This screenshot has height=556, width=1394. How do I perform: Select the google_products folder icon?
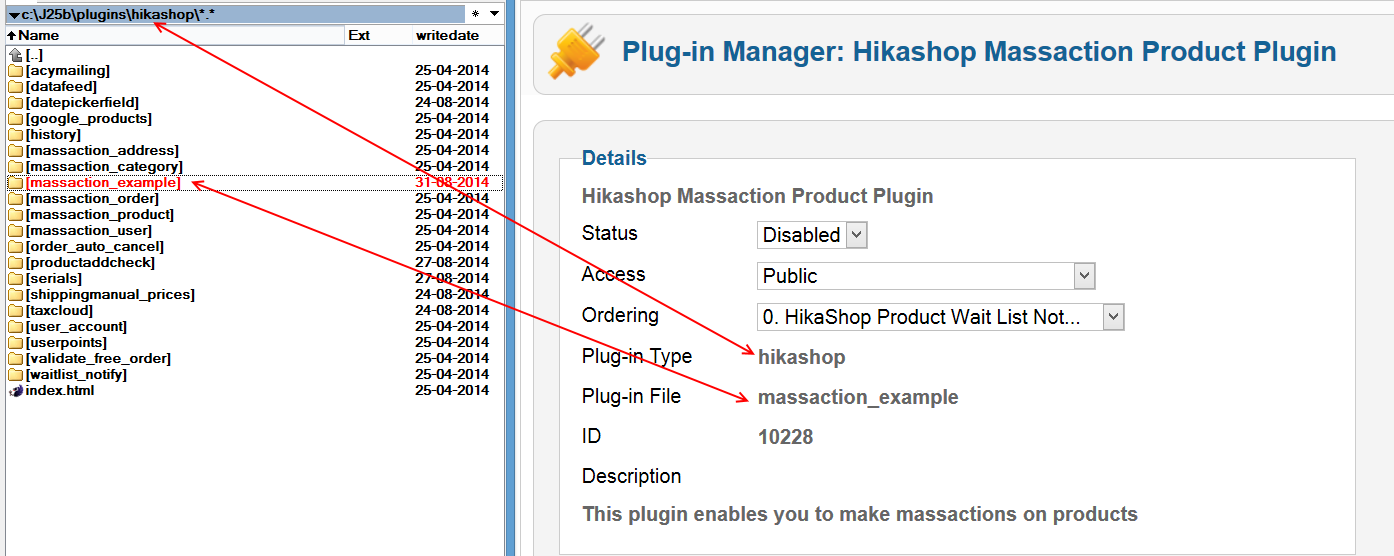click(x=15, y=119)
